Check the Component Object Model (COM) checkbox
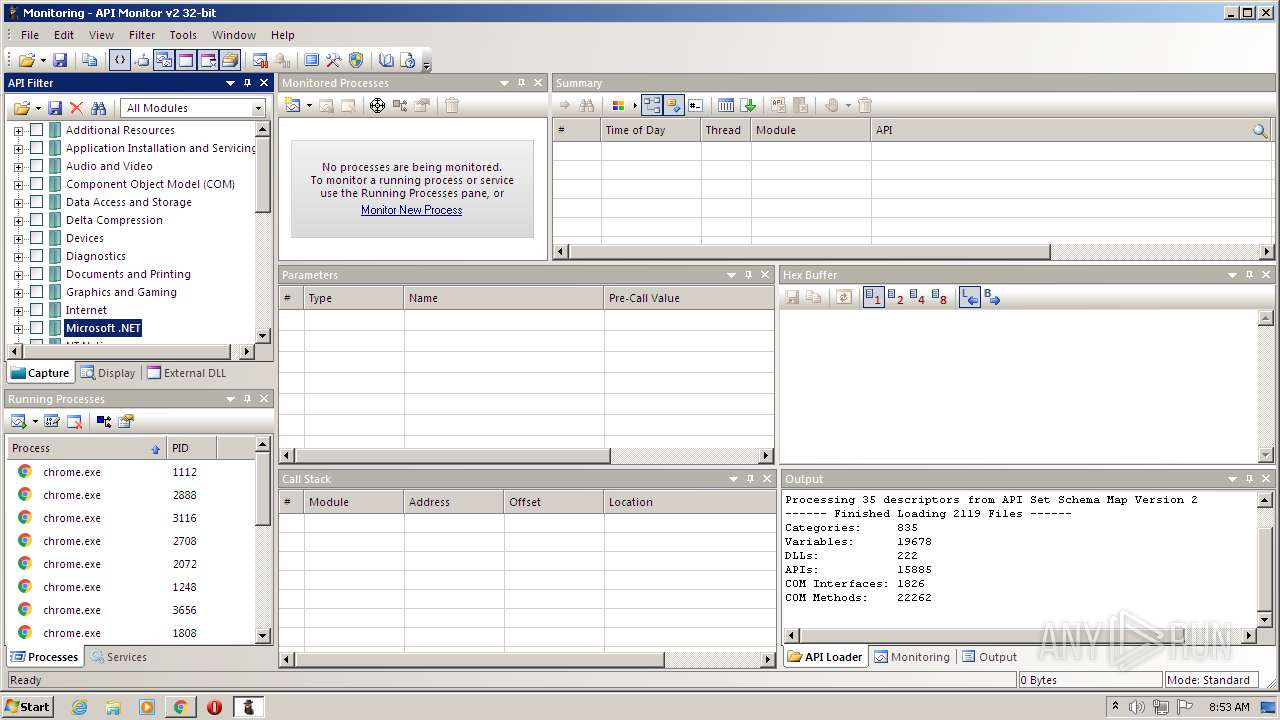The height and width of the screenshot is (720, 1280). [x=37, y=184]
